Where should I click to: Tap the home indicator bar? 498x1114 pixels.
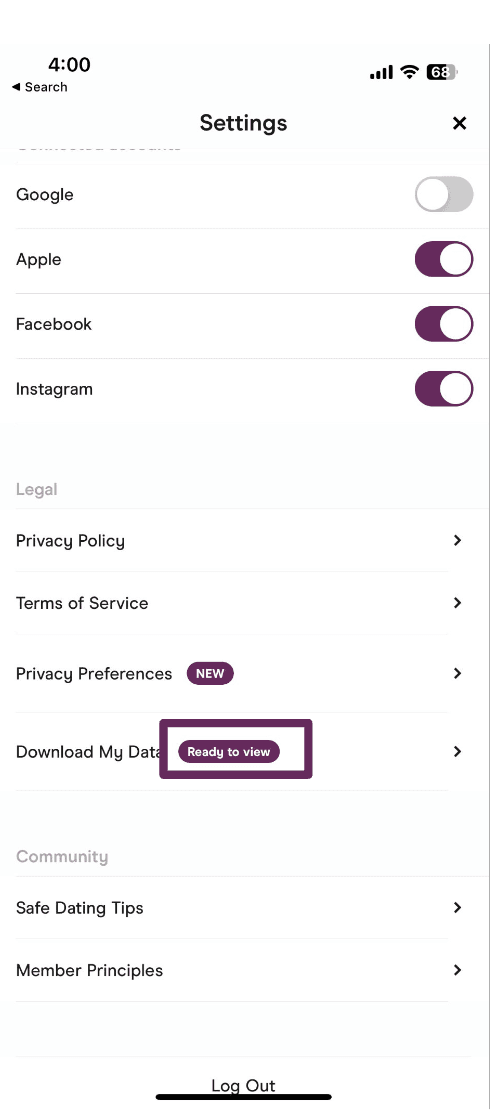click(244, 1098)
